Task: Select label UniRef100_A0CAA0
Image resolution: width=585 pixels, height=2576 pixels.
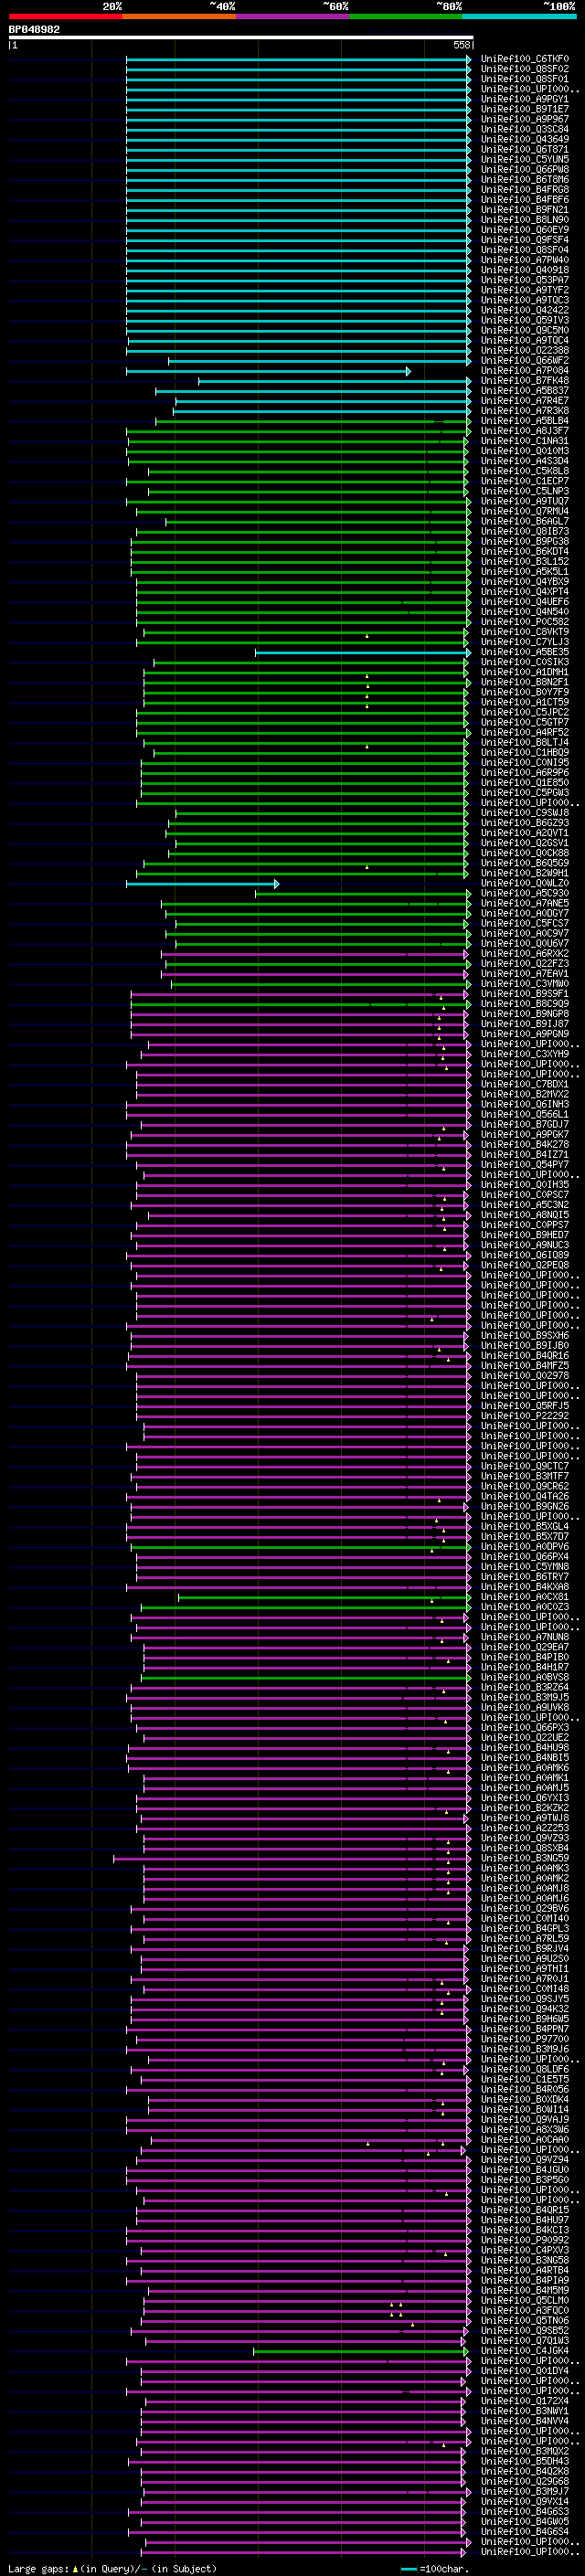Action: tap(525, 2139)
